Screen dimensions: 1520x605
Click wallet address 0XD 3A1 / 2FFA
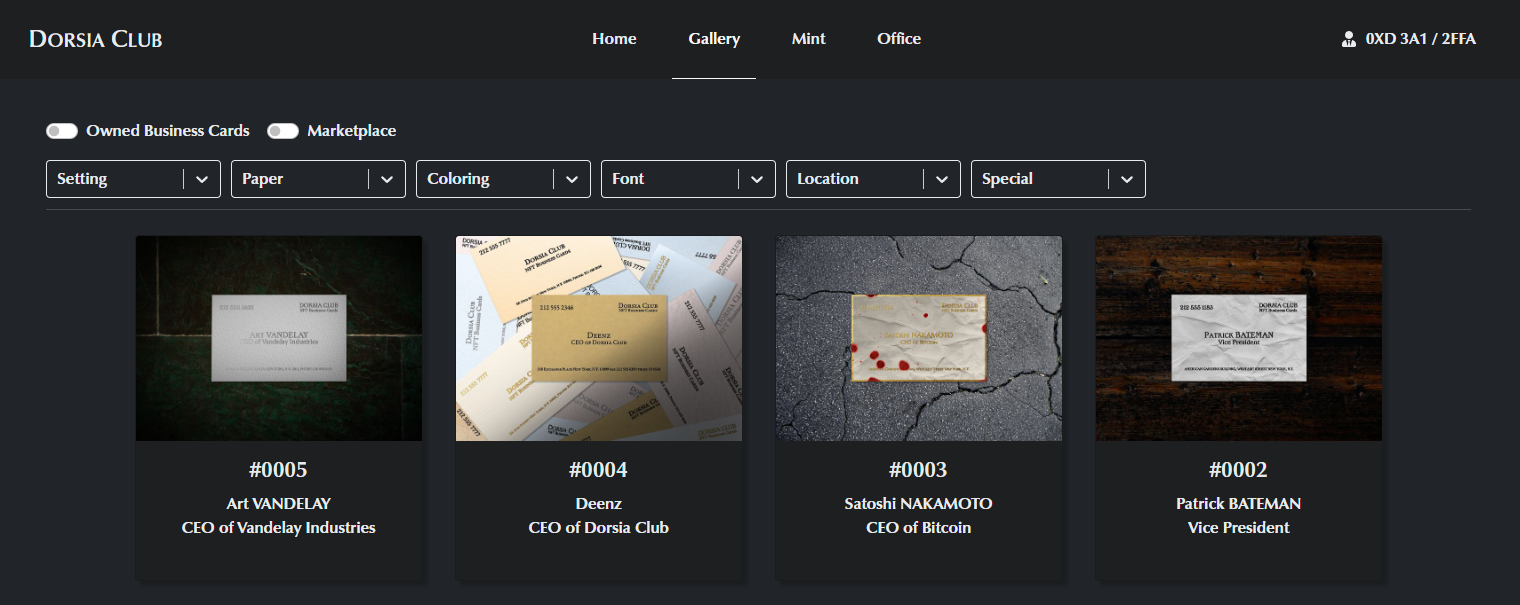[1421, 39]
